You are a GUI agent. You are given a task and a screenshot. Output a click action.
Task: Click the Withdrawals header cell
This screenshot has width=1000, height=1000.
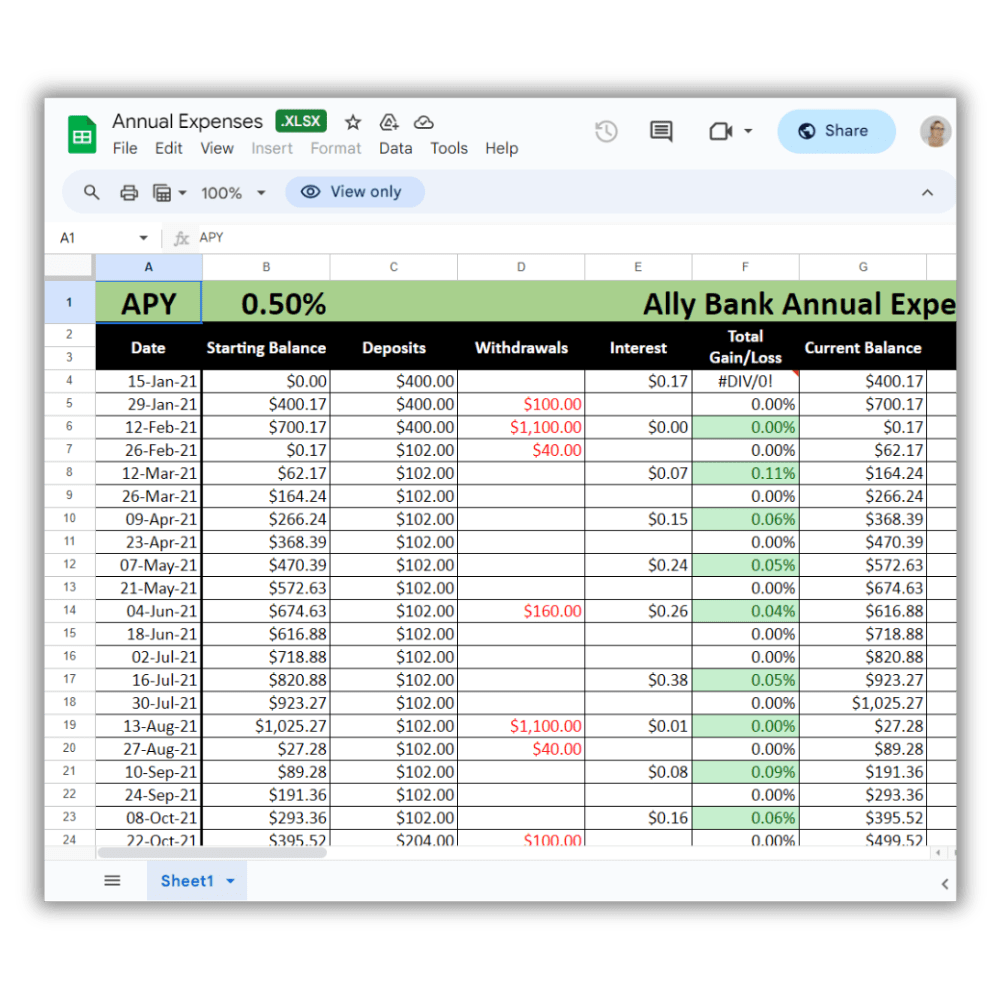tap(521, 348)
